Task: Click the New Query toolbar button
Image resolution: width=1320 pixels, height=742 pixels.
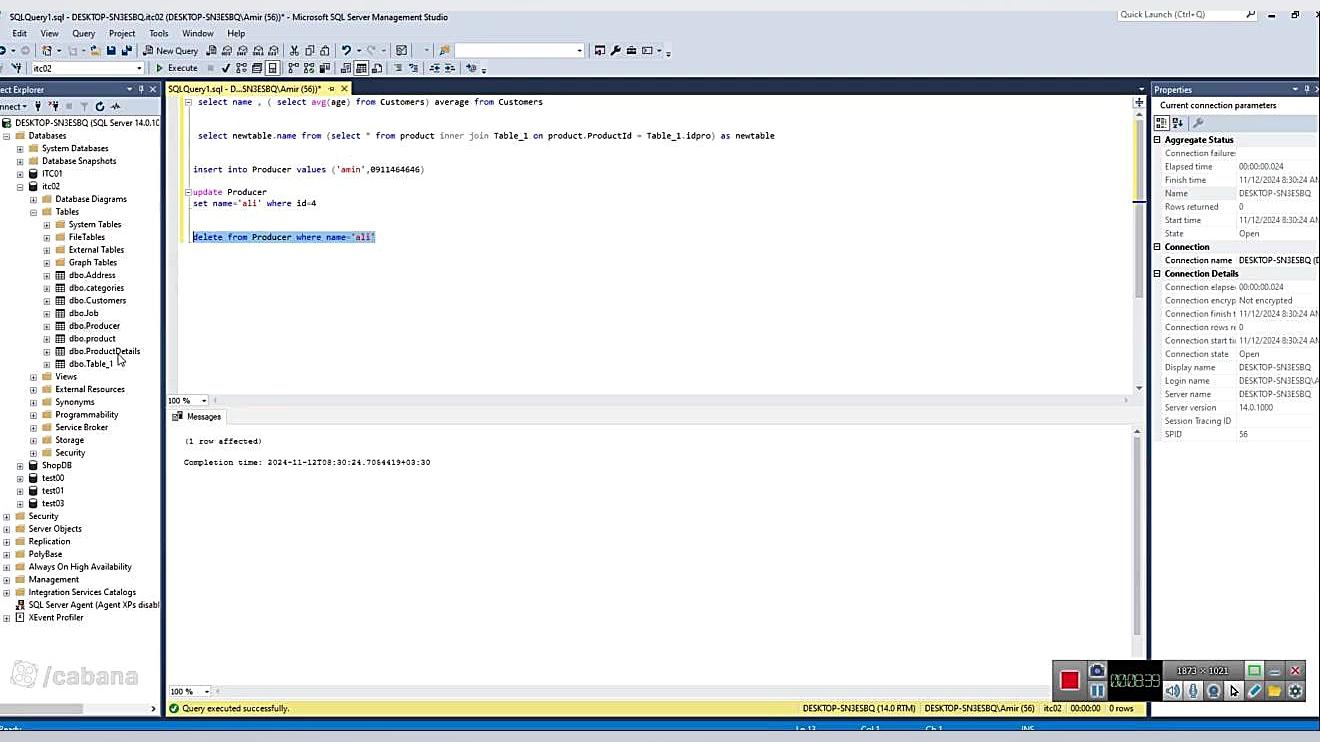Action: click(x=171, y=51)
